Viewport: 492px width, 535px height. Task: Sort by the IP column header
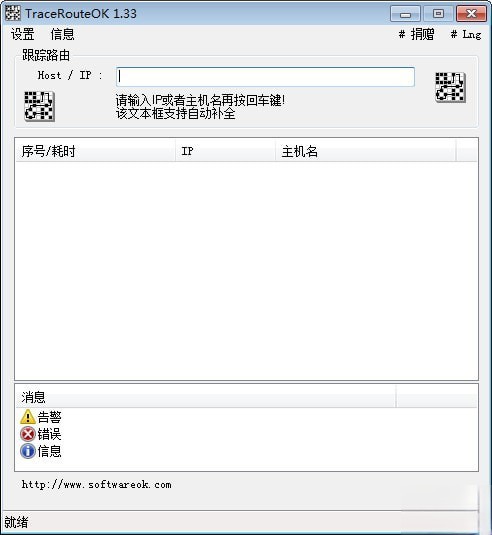(226, 151)
